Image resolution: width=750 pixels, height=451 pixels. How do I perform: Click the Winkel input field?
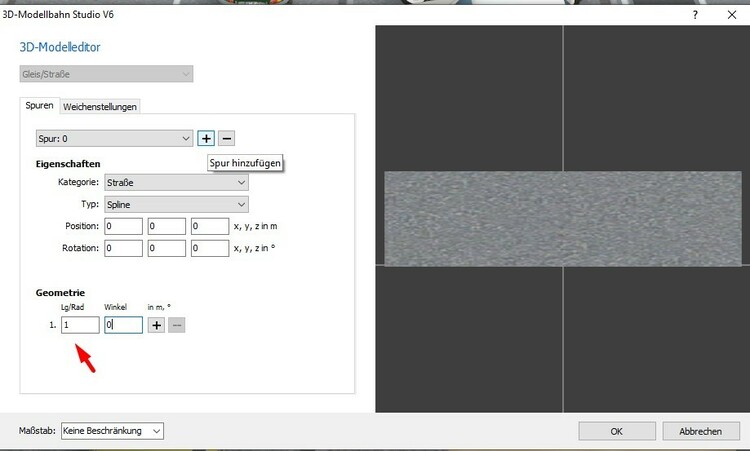123,325
